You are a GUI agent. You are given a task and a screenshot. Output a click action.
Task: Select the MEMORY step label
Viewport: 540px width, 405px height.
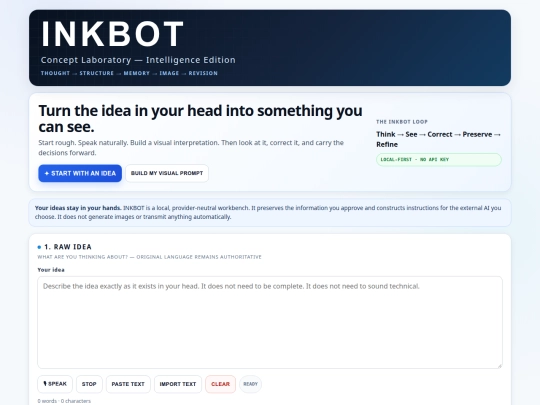tap(137, 73)
